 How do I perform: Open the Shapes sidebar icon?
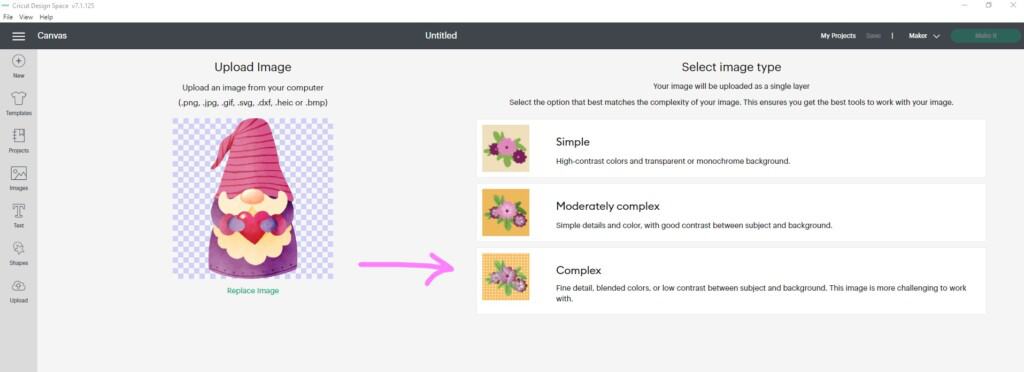click(18, 248)
